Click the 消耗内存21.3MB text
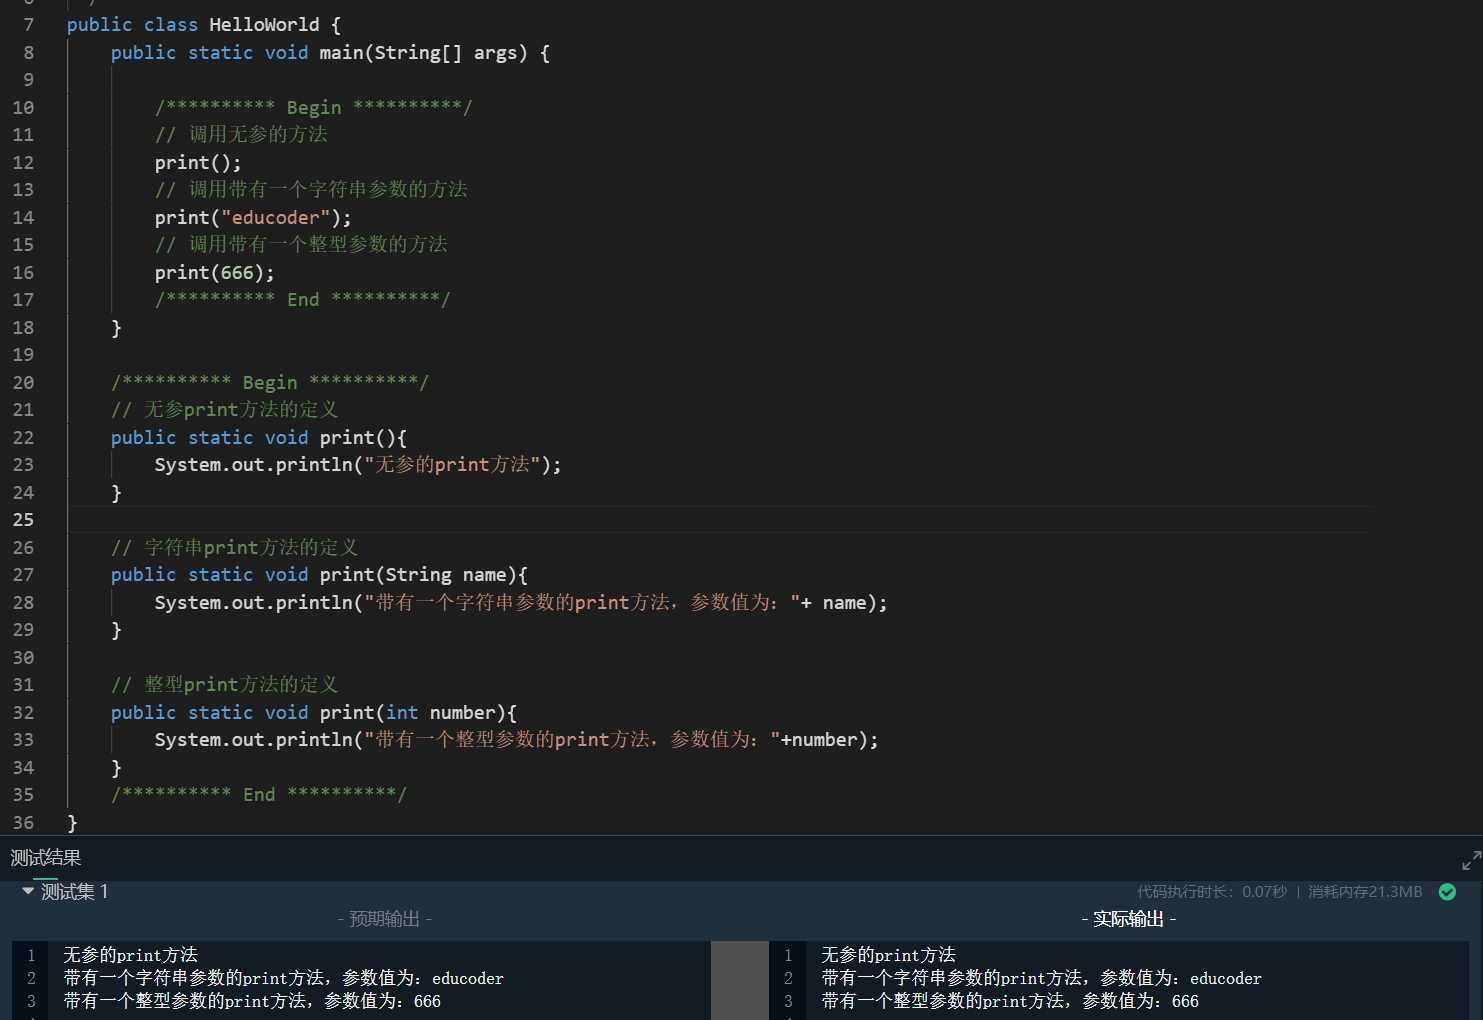 click(x=1365, y=892)
